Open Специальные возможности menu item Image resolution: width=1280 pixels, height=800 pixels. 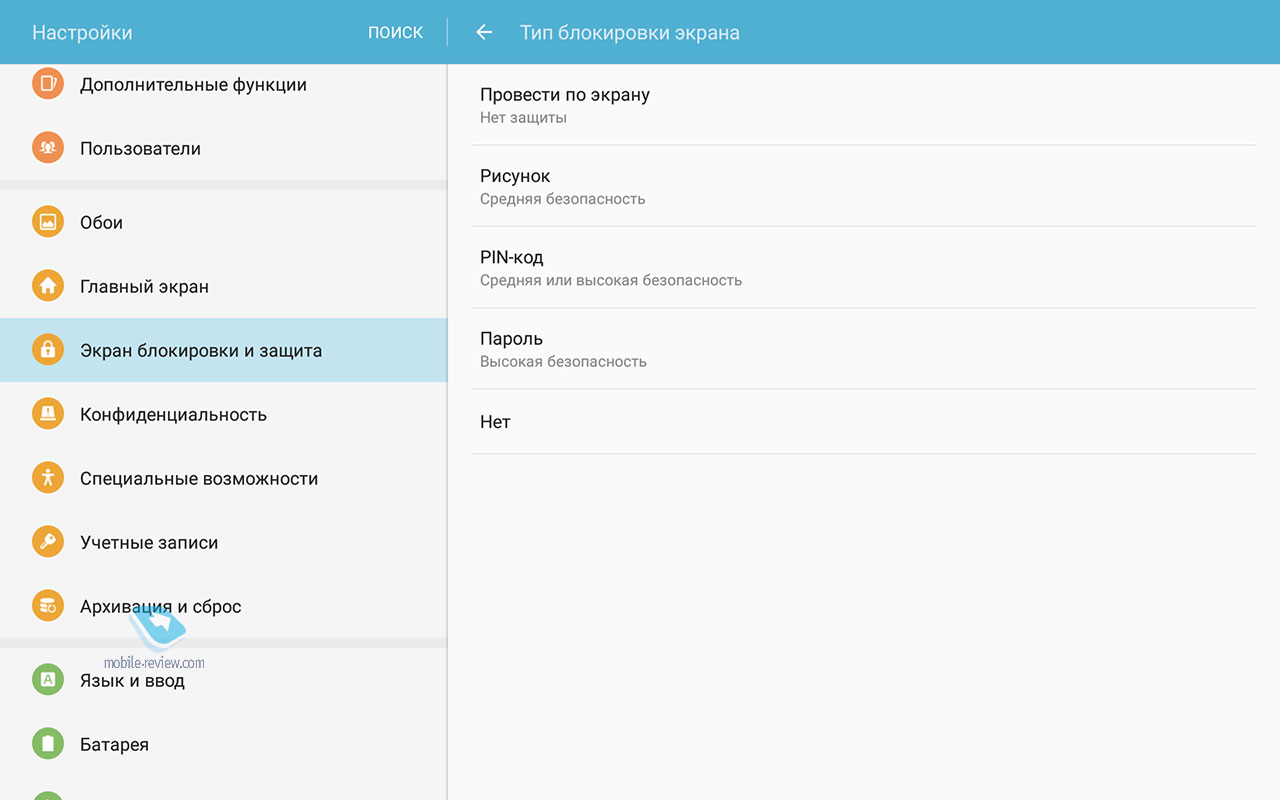tap(199, 479)
